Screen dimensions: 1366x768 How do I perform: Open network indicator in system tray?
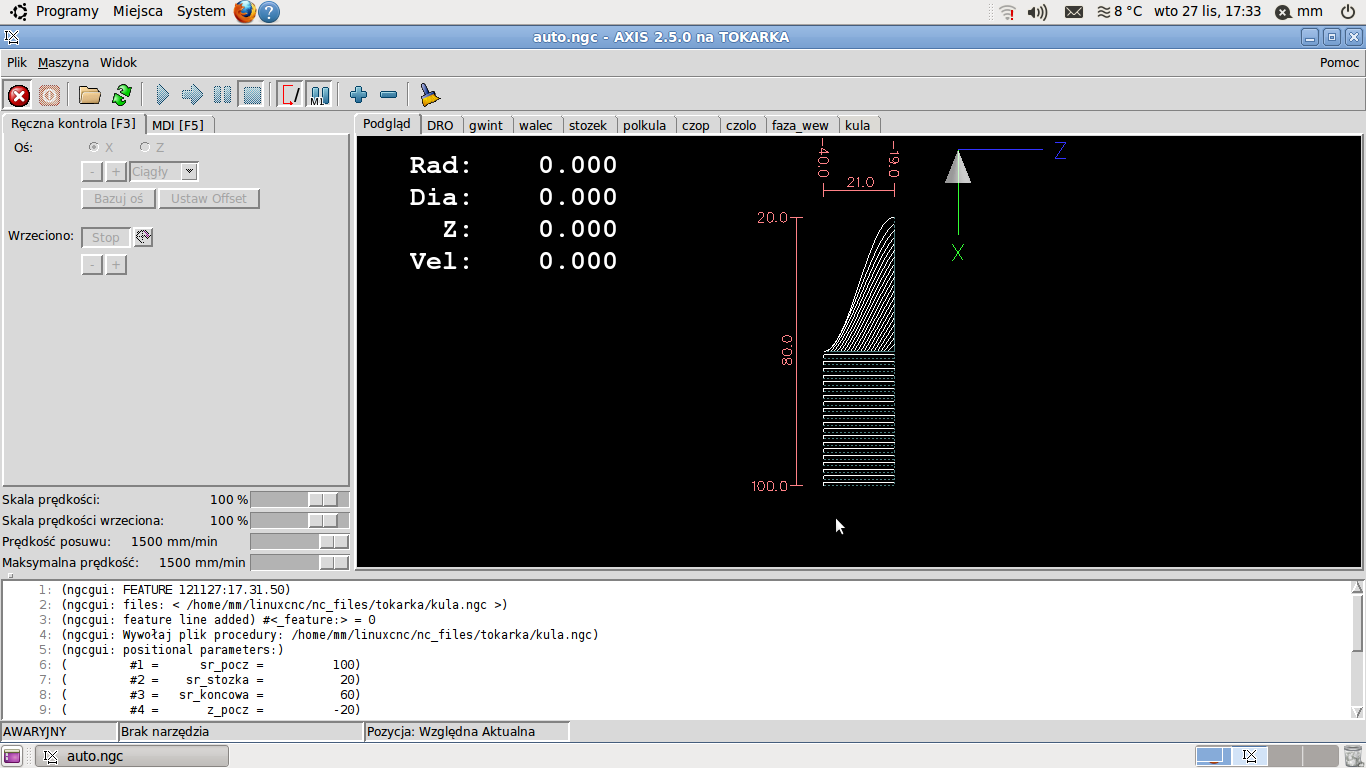point(1007,12)
